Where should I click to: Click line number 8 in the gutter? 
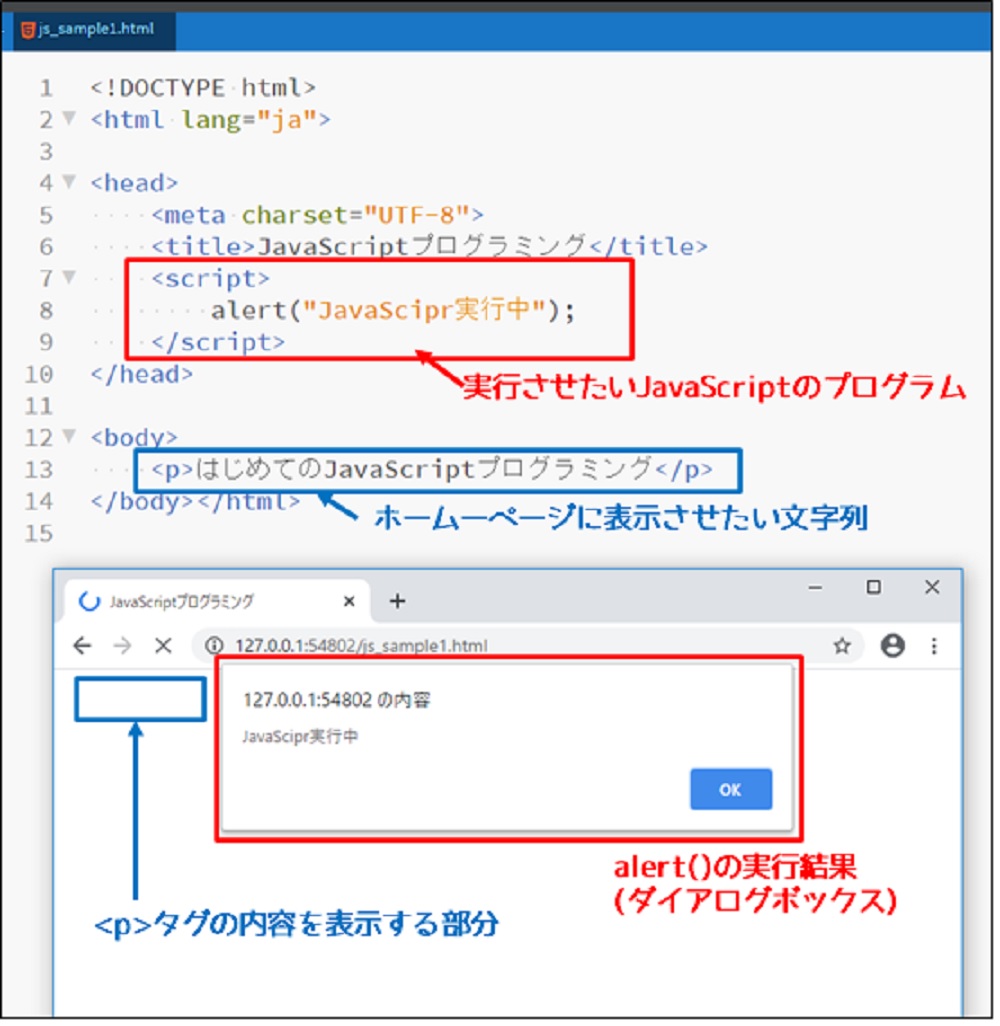(46, 310)
